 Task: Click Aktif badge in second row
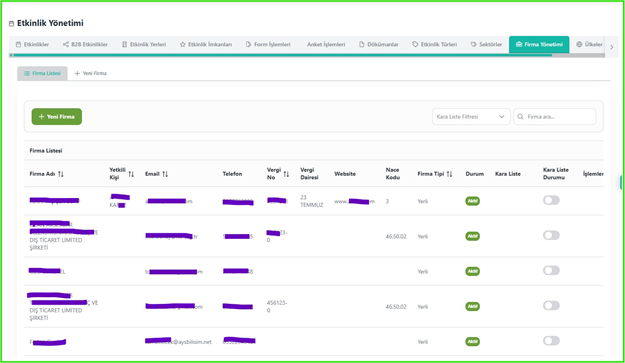pyautogui.click(x=472, y=236)
